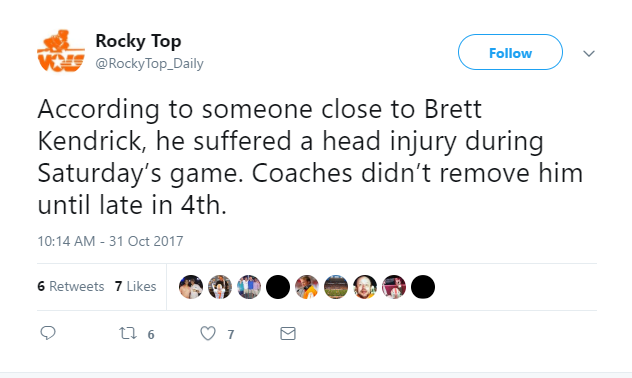Open stadium photo liker avatar

click(336, 287)
